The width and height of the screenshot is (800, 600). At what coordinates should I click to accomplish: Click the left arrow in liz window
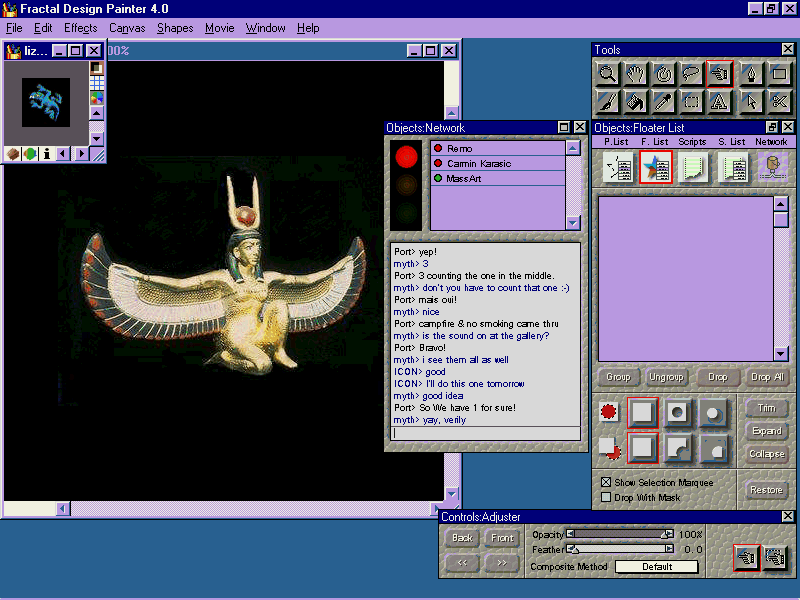point(63,154)
